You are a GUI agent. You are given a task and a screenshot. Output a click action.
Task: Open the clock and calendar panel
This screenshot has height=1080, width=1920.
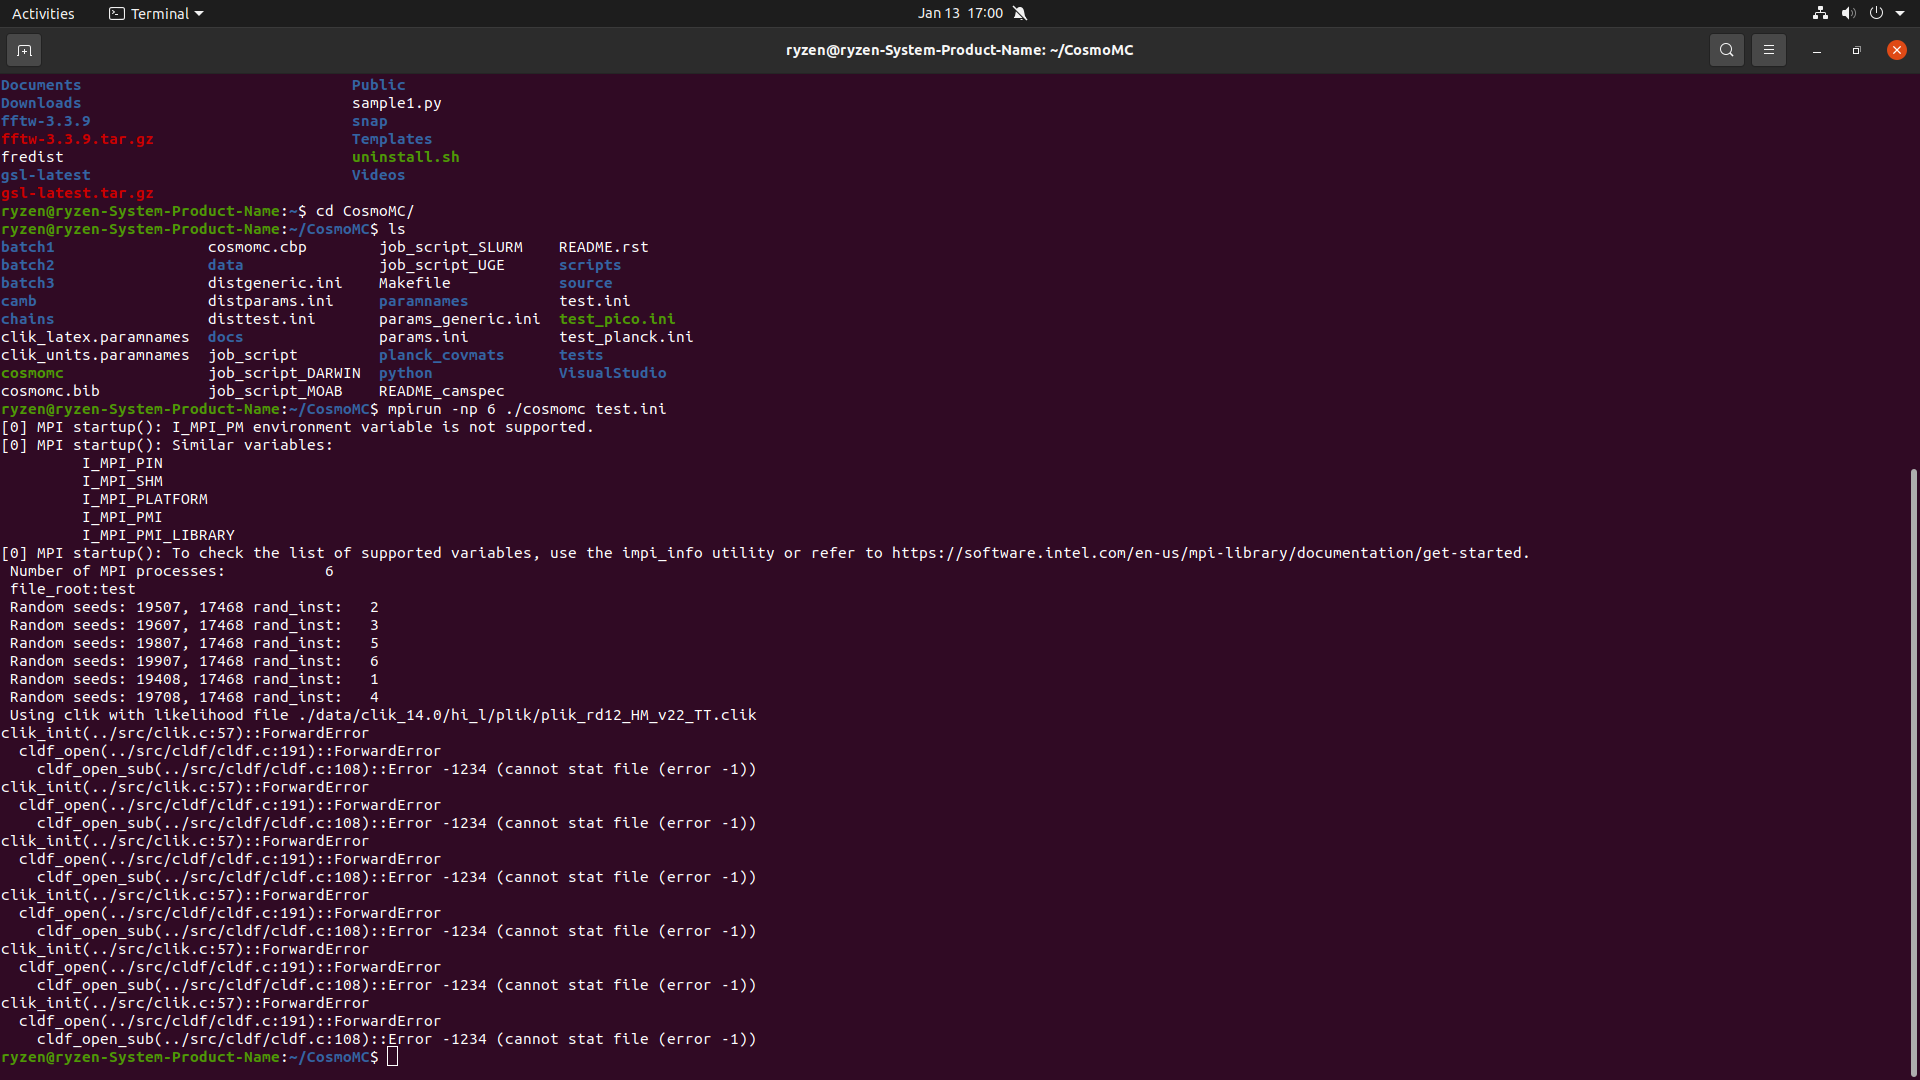960,13
